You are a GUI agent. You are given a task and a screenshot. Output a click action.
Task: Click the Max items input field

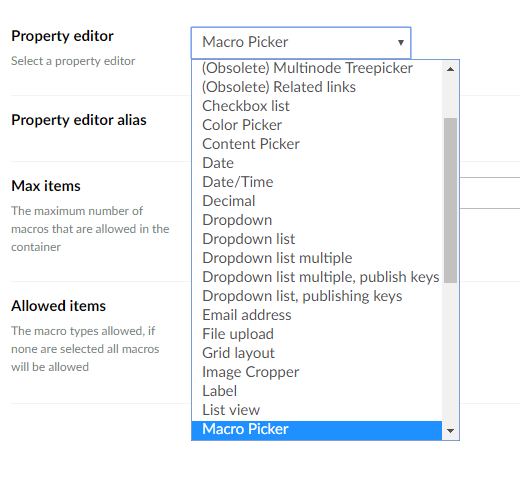coord(490,193)
